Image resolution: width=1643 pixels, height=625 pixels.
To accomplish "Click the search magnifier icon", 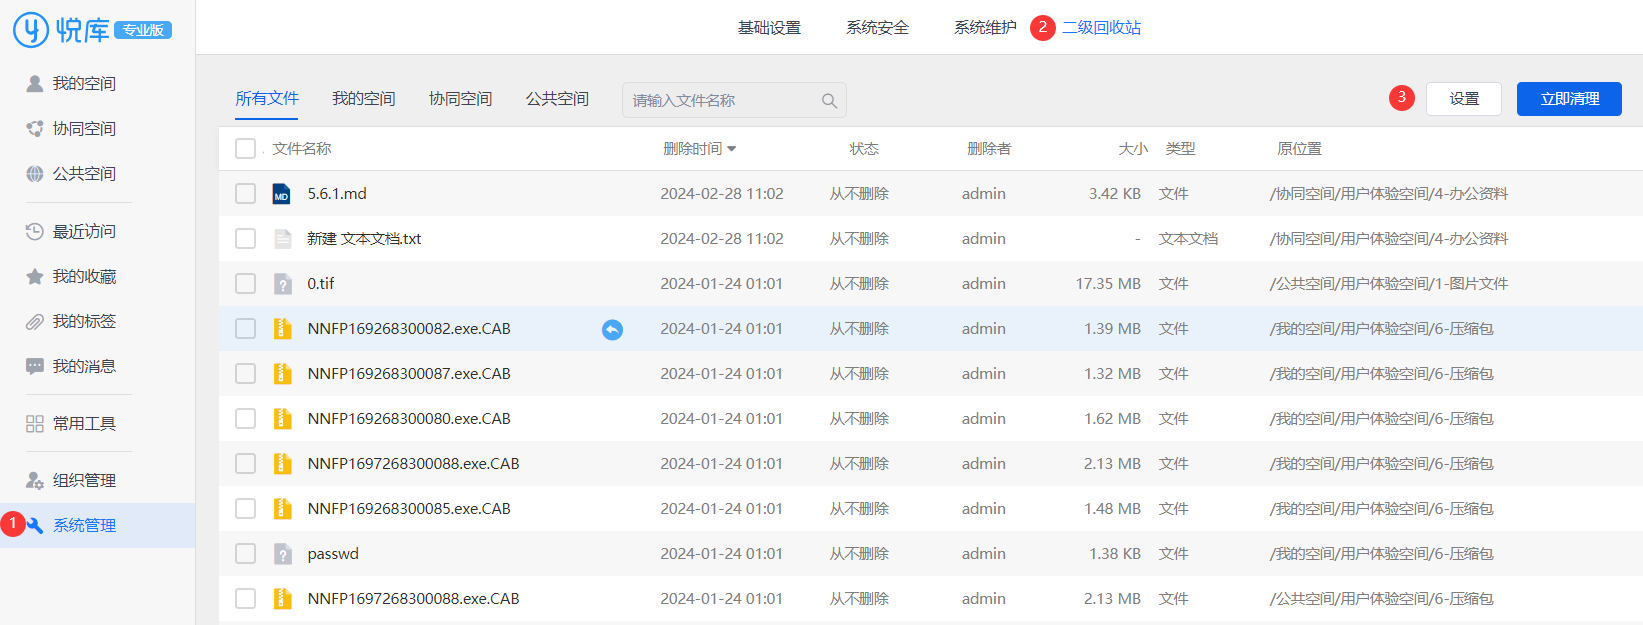I will click(829, 101).
